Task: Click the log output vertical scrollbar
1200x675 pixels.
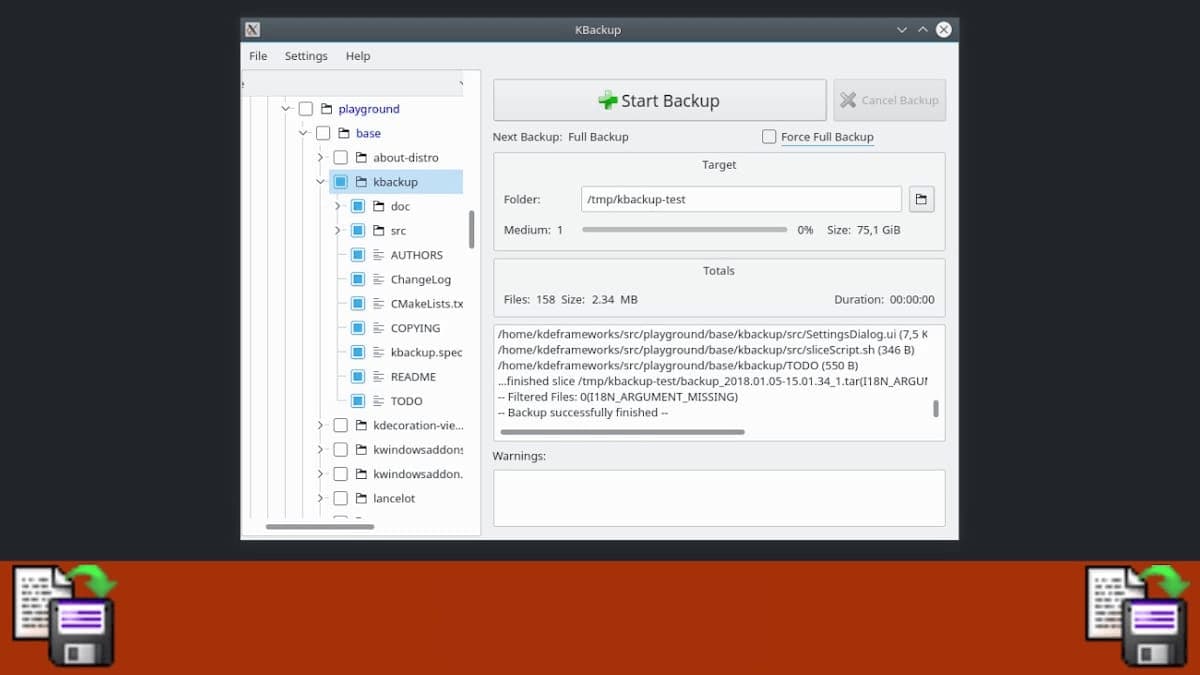Action: pyautogui.click(x=936, y=408)
